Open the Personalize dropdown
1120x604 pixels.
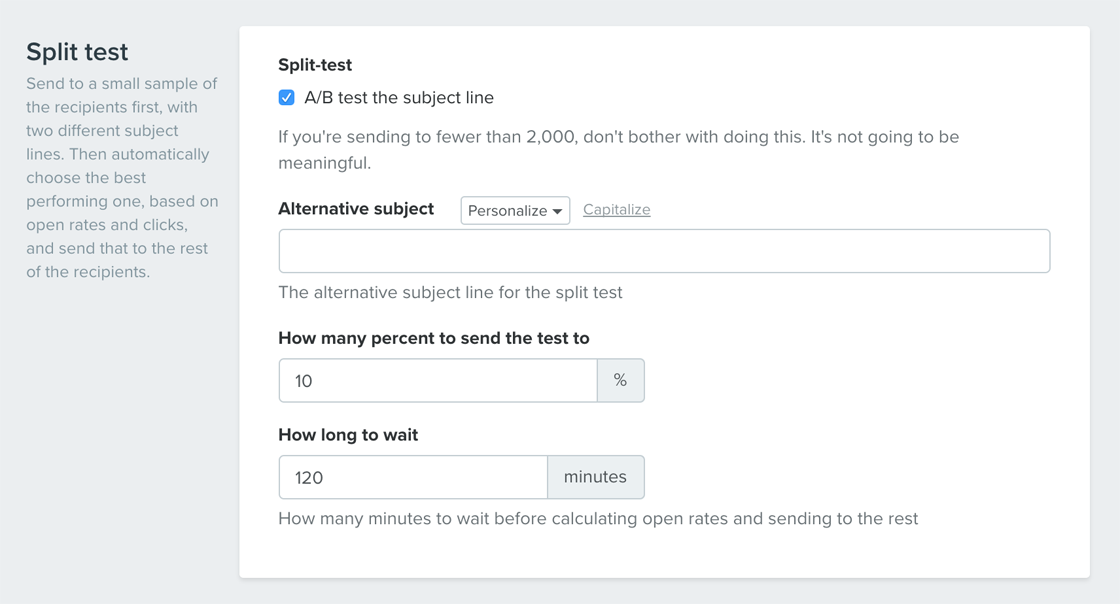click(x=515, y=211)
